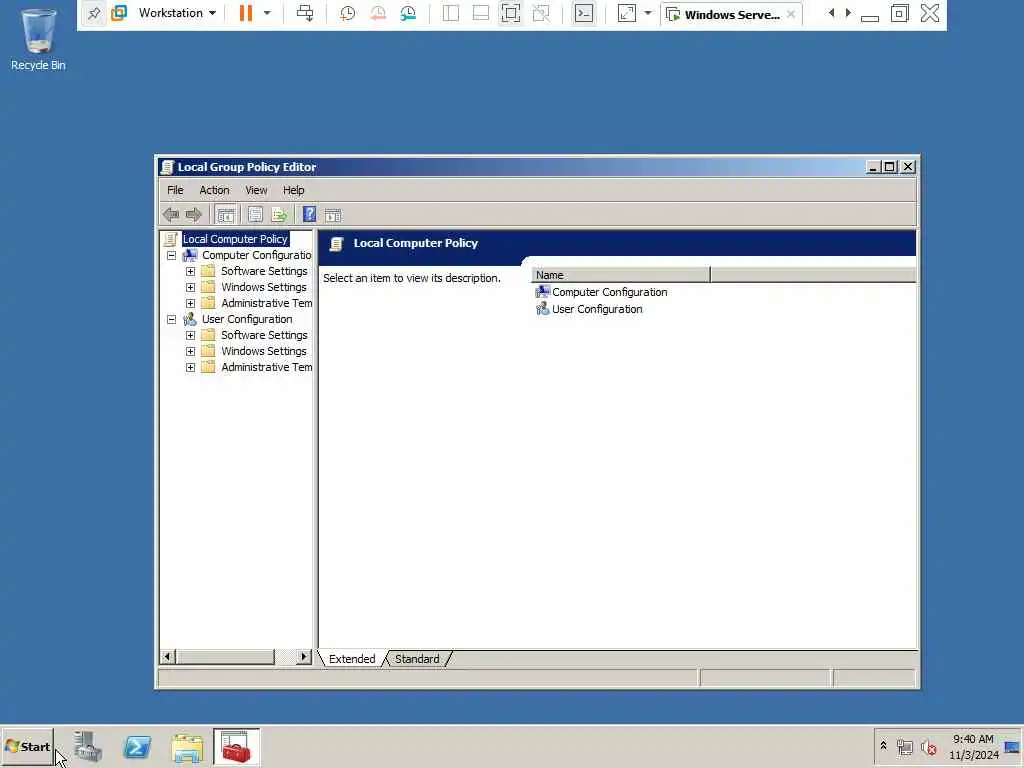The image size is (1024, 768).
Task: Click the show library sidebar layout icon
Action: click(x=451, y=13)
